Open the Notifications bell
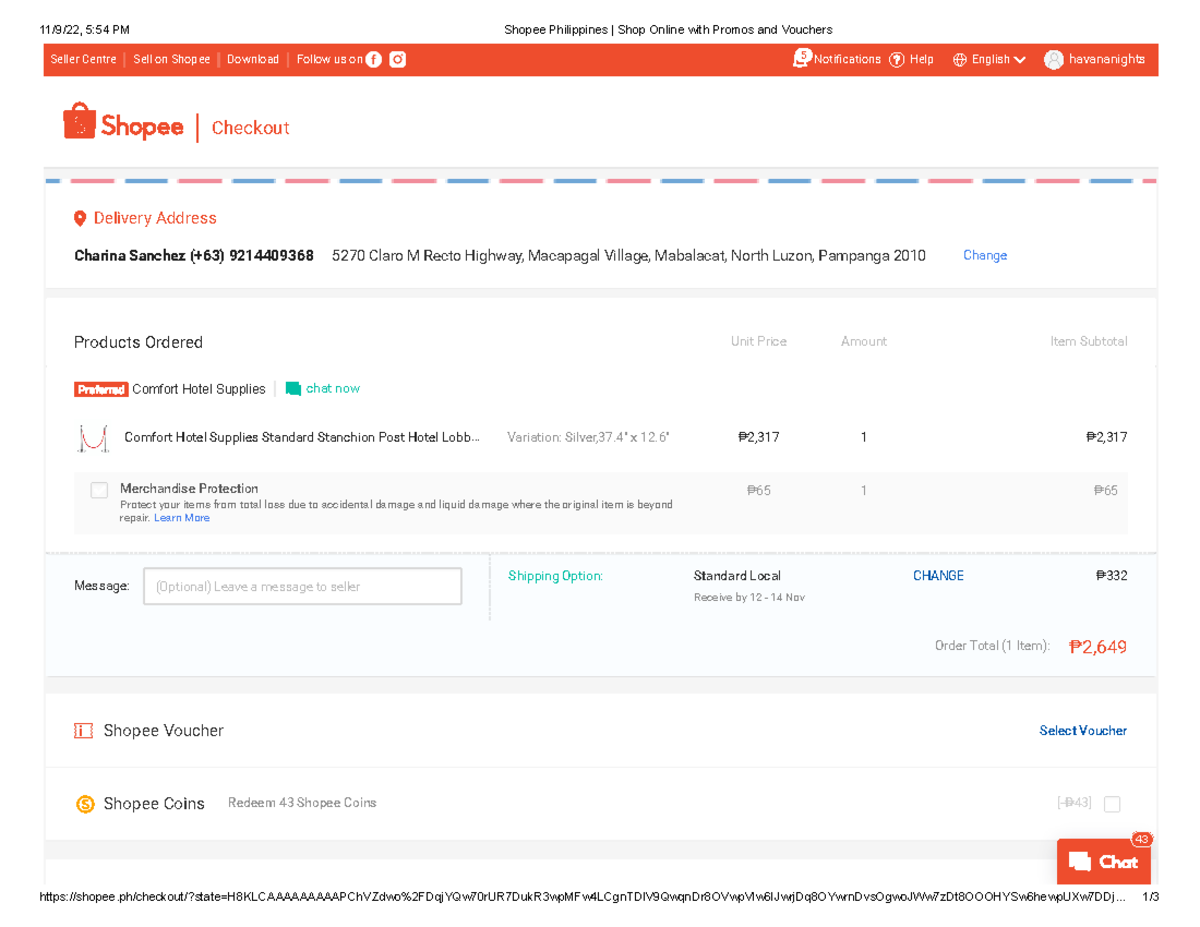This screenshot has width=1200, height=927. (x=801, y=59)
